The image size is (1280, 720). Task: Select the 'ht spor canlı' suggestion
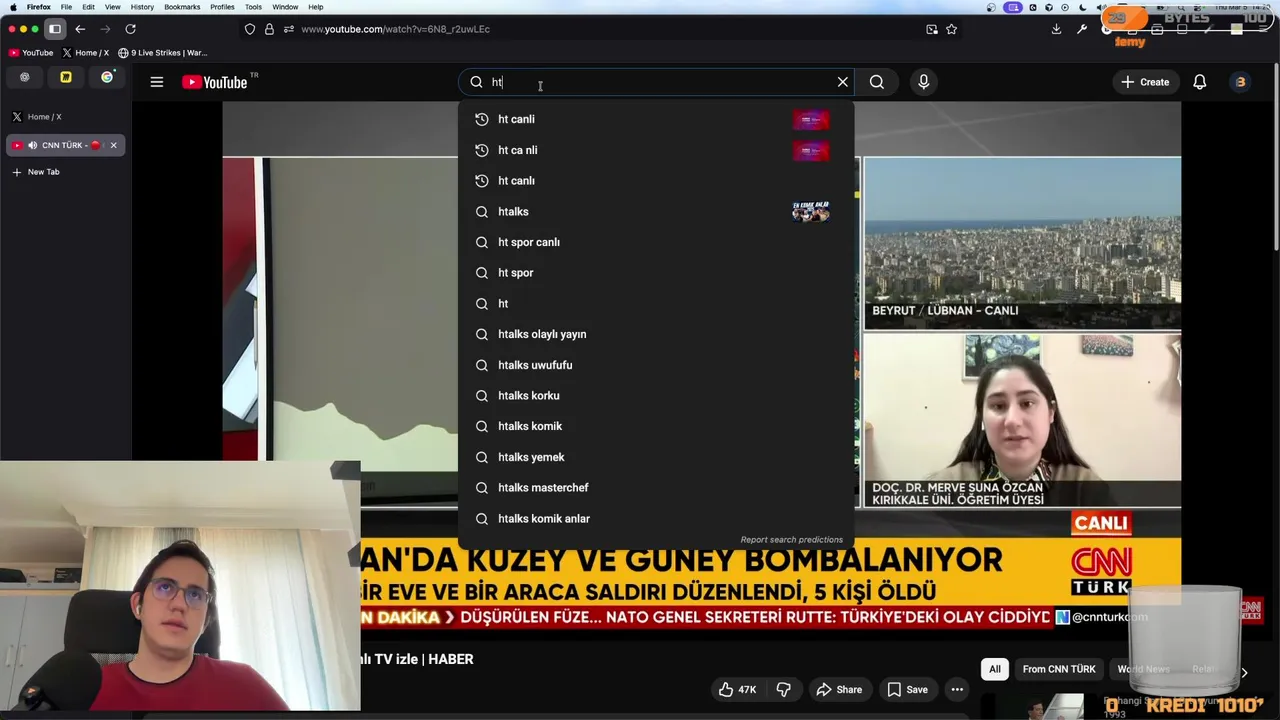(x=656, y=242)
